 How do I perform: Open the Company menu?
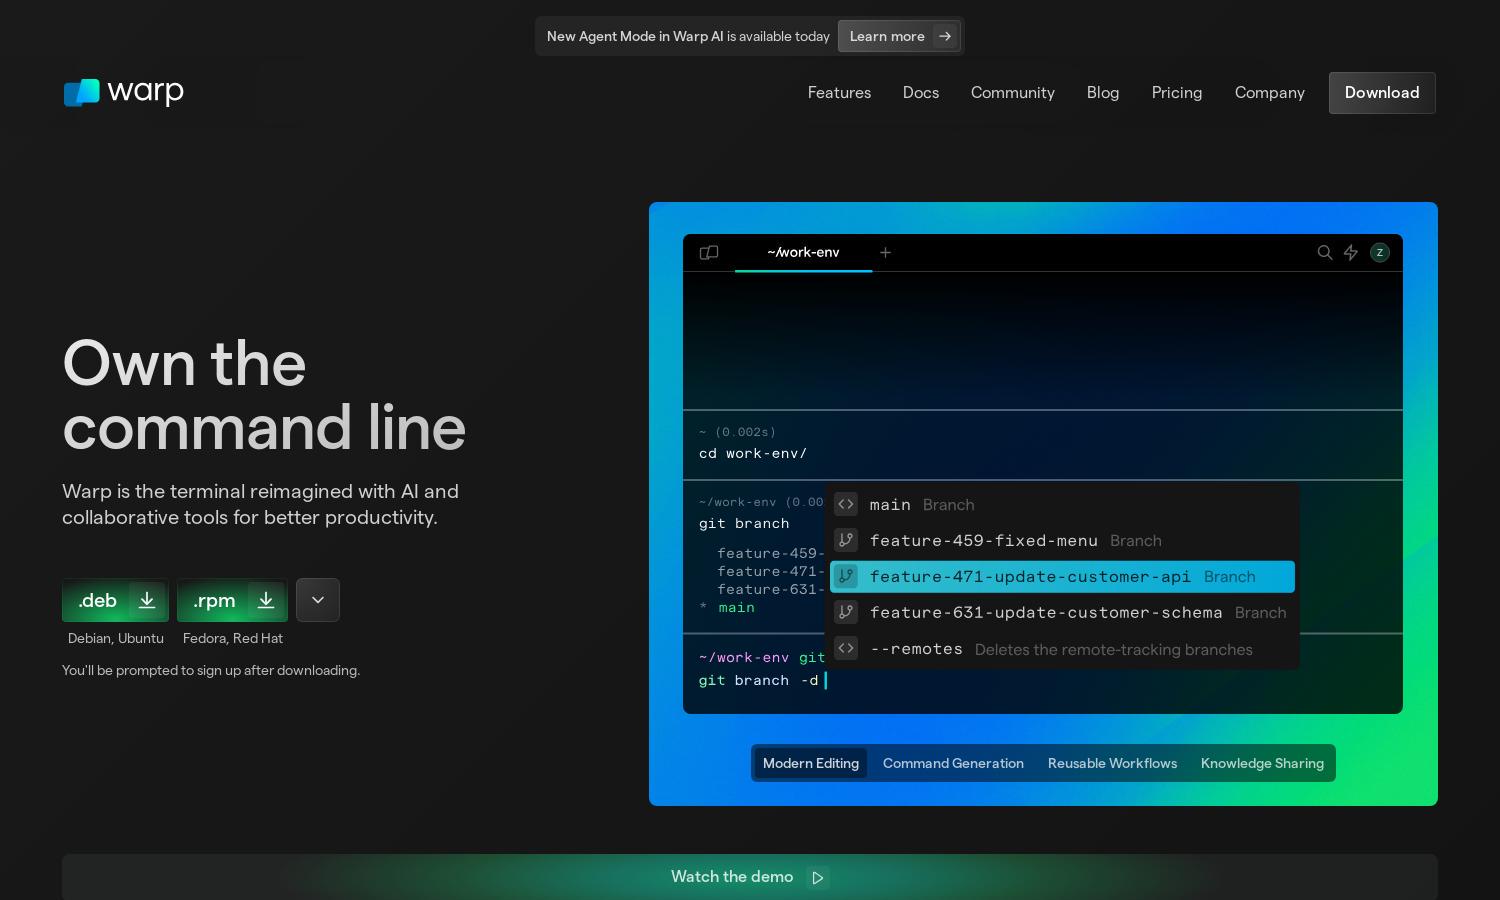point(1270,93)
